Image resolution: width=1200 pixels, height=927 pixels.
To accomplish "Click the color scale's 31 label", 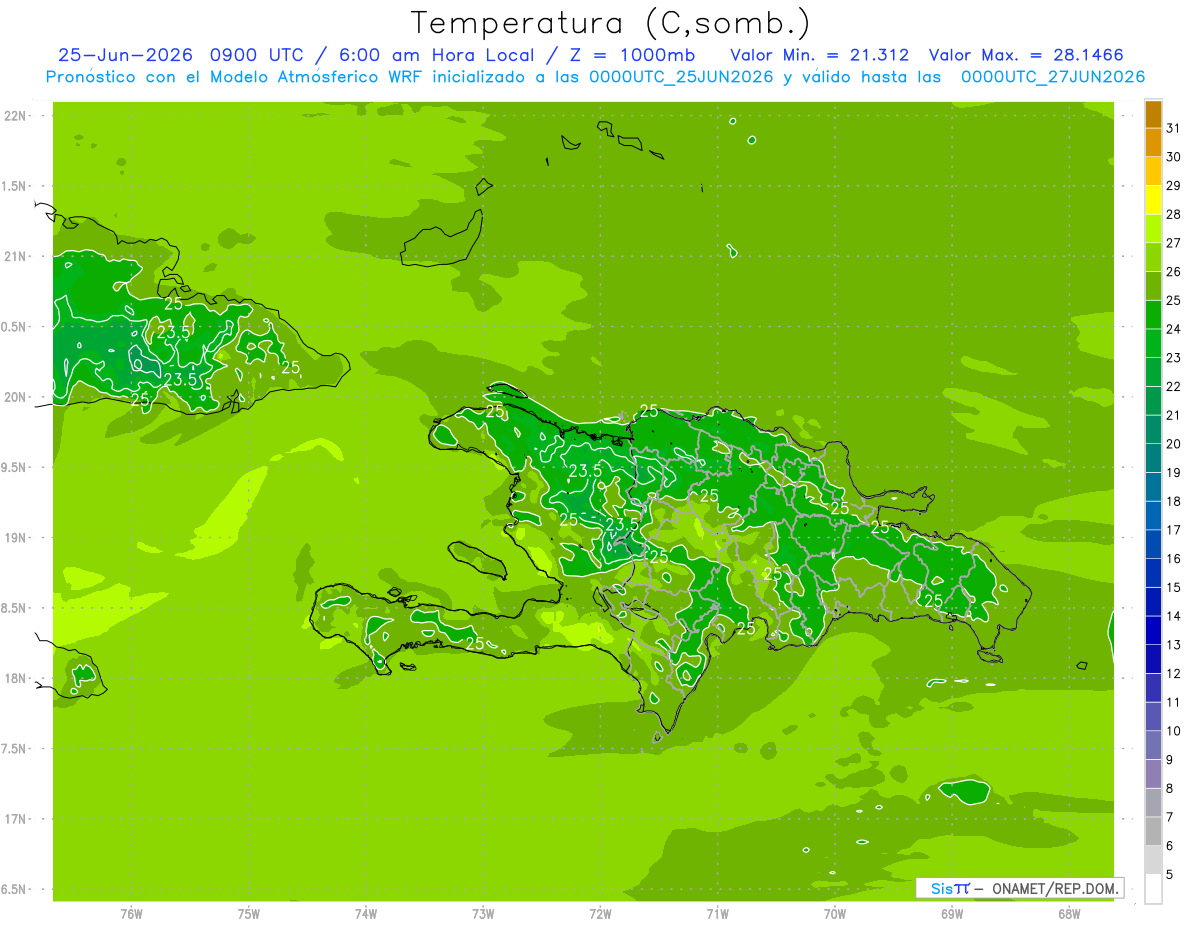I will (x=1173, y=128).
